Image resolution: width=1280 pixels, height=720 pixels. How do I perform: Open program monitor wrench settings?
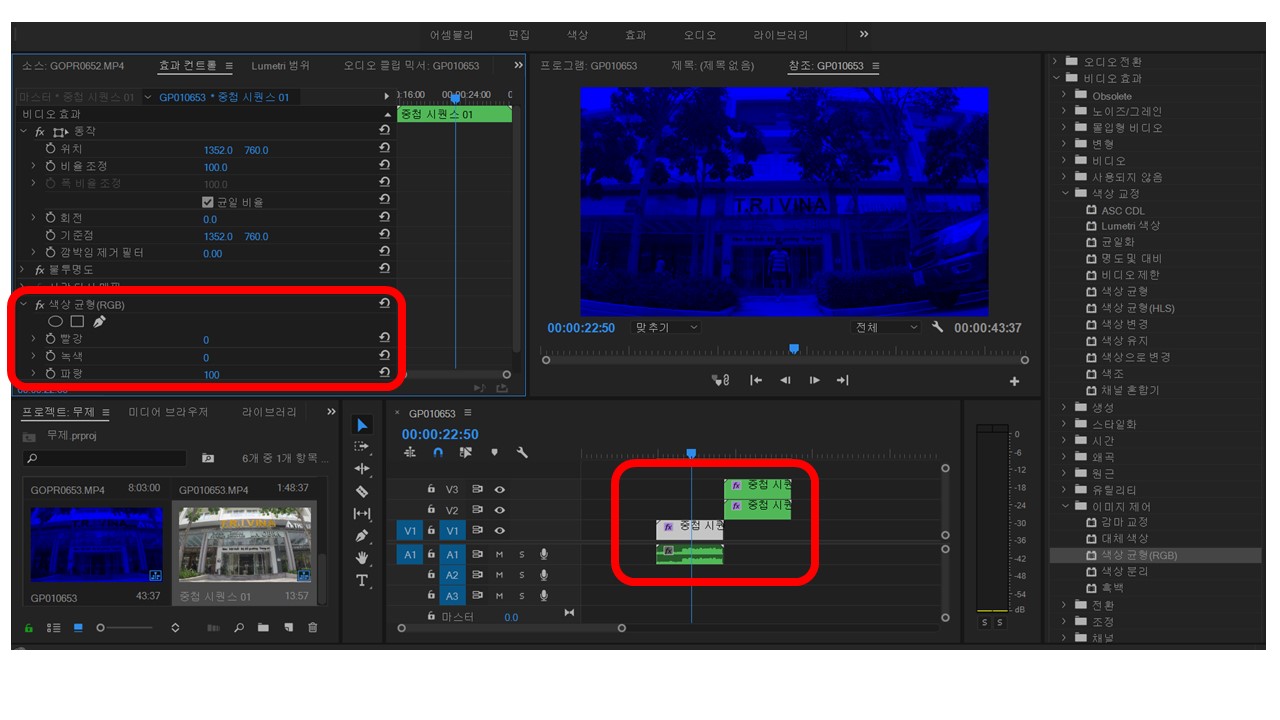click(x=937, y=327)
